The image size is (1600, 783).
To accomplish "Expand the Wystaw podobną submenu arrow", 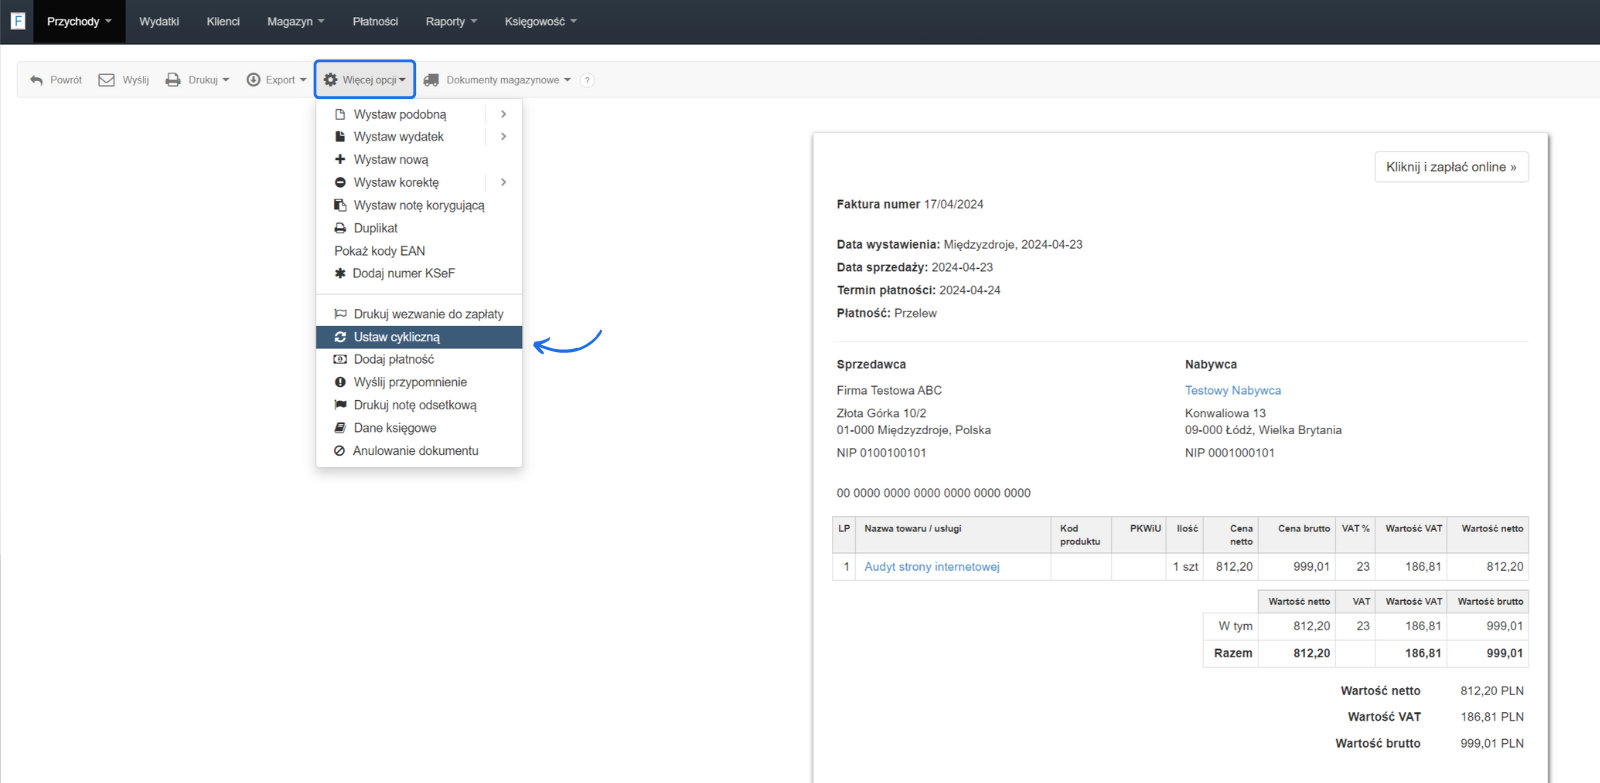I will (503, 114).
